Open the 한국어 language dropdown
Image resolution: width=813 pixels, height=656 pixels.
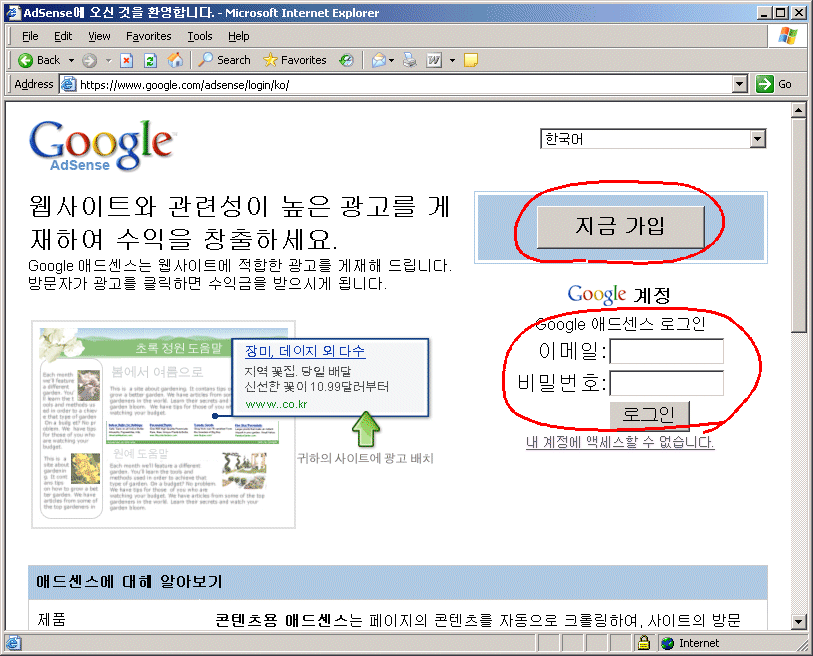pos(653,139)
